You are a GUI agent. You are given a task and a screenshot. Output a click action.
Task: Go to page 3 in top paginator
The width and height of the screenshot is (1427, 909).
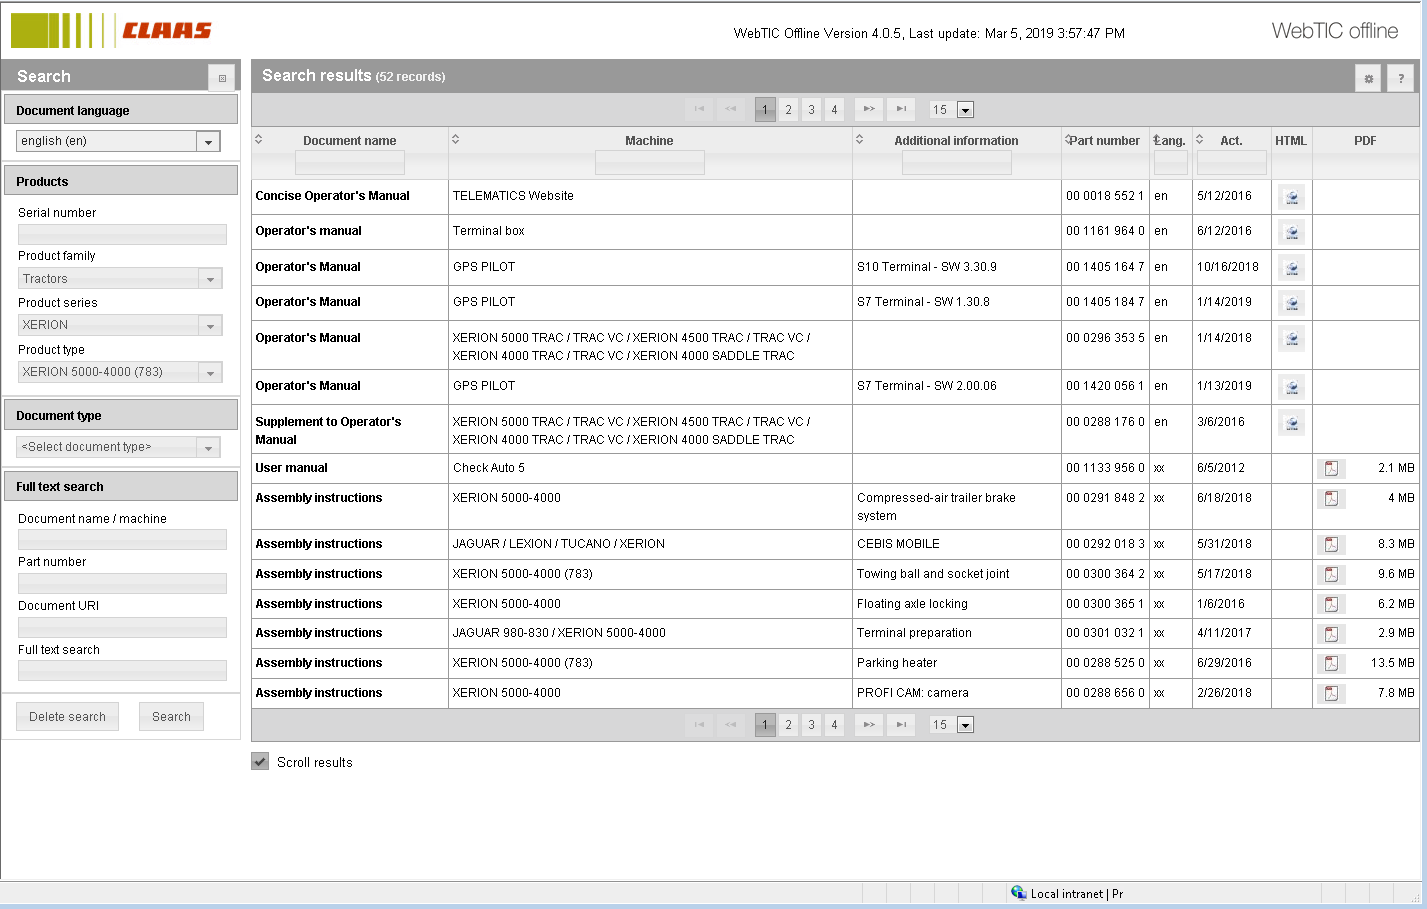[811, 109]
